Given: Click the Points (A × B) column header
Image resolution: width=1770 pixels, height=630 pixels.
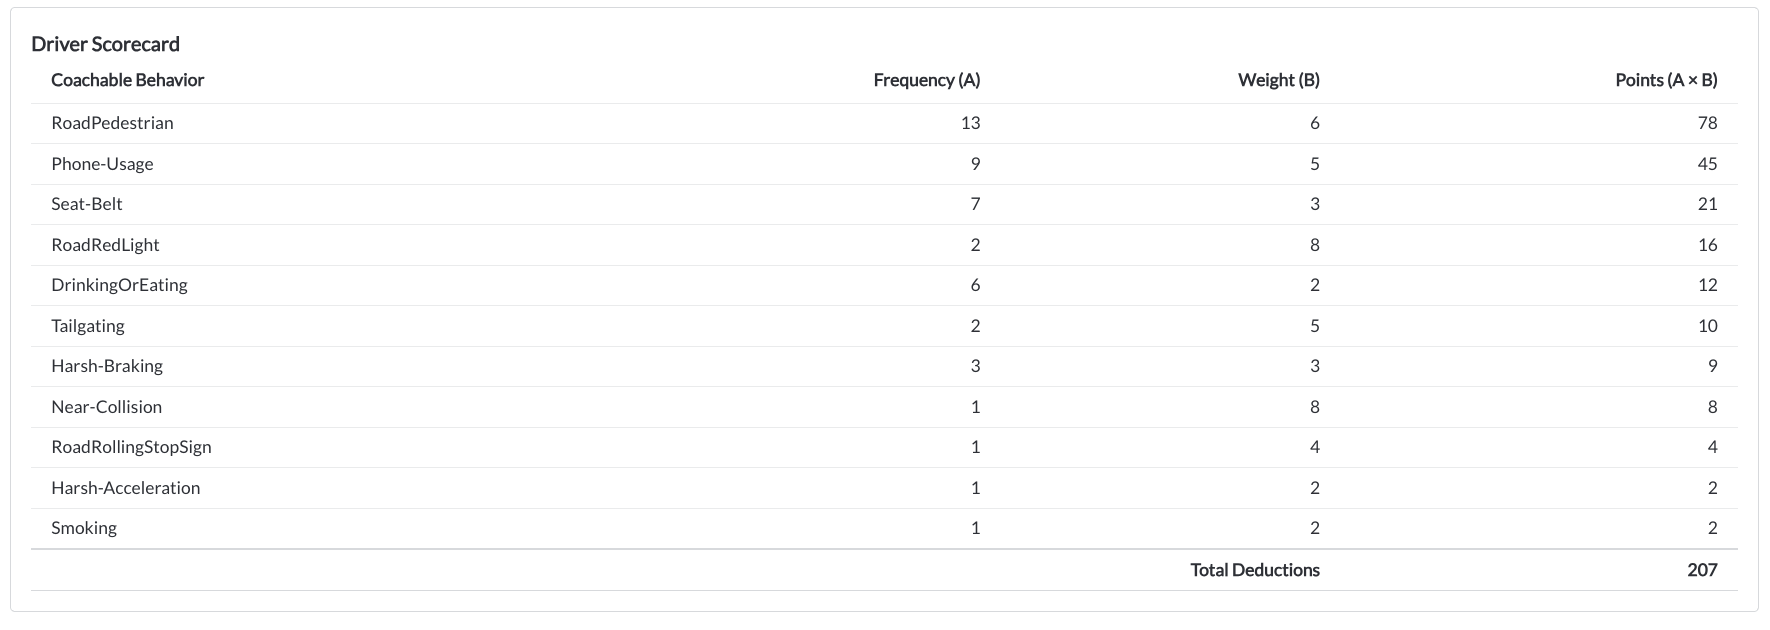Looking at the screenshot, I should point(1666,80).
